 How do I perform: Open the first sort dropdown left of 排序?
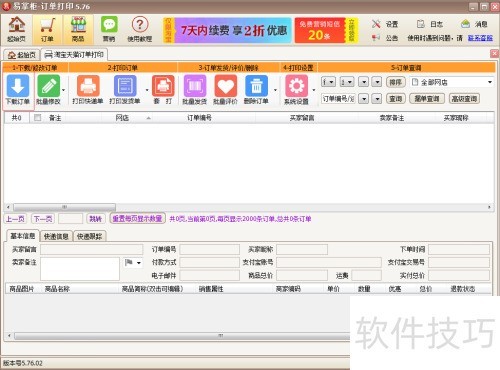point(328,82)
